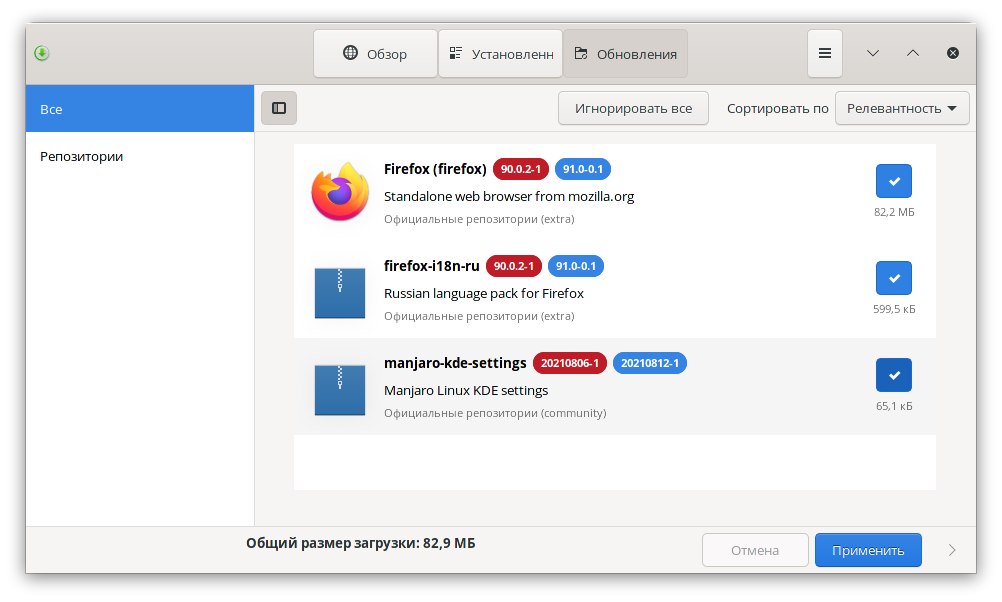Click the manjaro-kde-settings package archive icon
This screenshot has height=602, width=1002.
(340, 390)
